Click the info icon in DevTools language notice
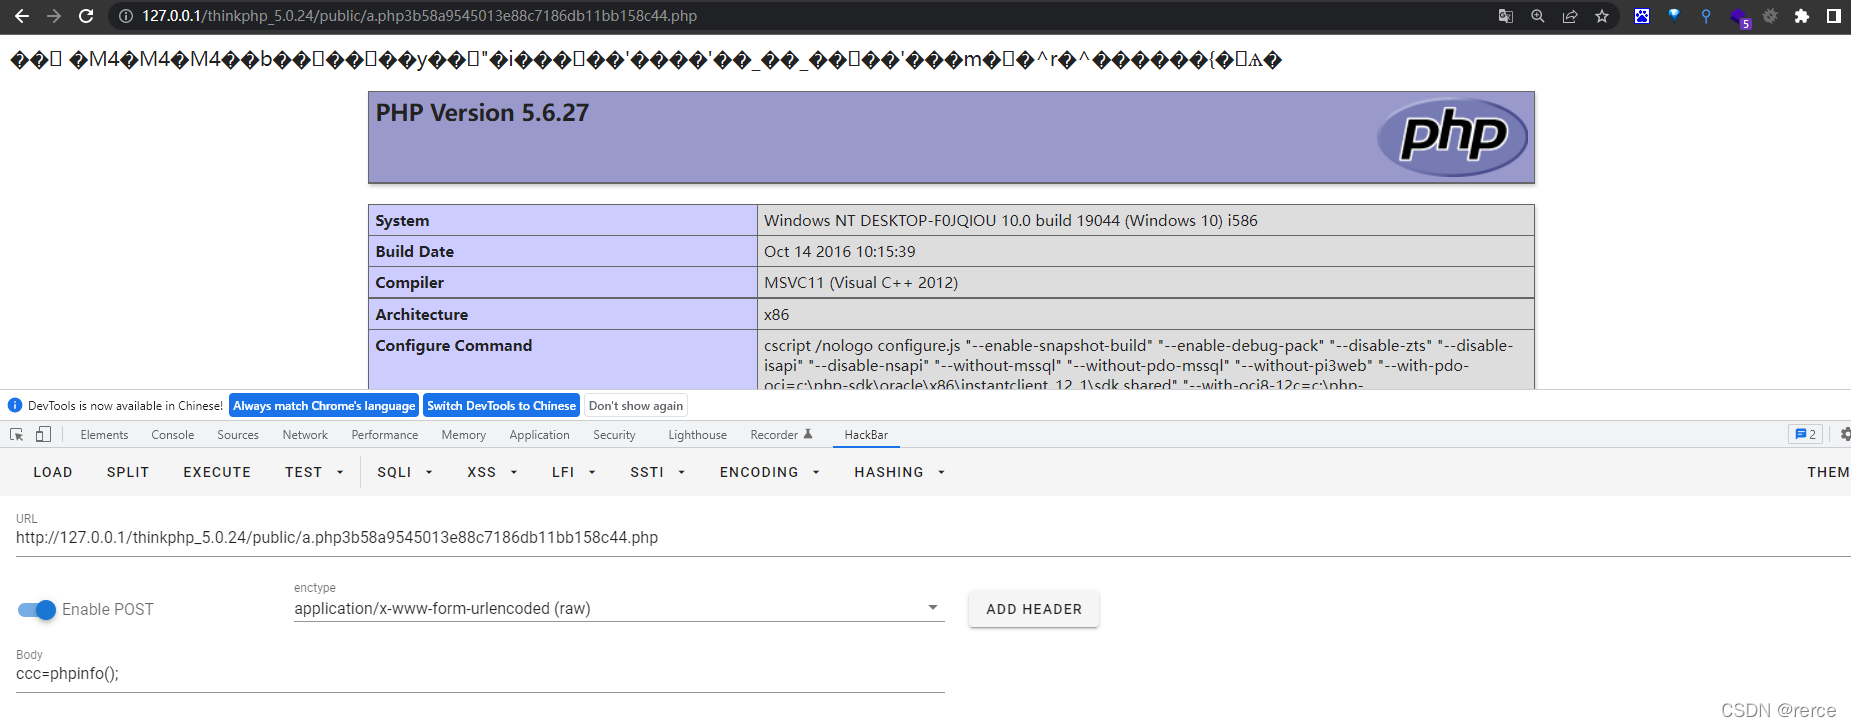The image size is (1851, 727). 15,405
